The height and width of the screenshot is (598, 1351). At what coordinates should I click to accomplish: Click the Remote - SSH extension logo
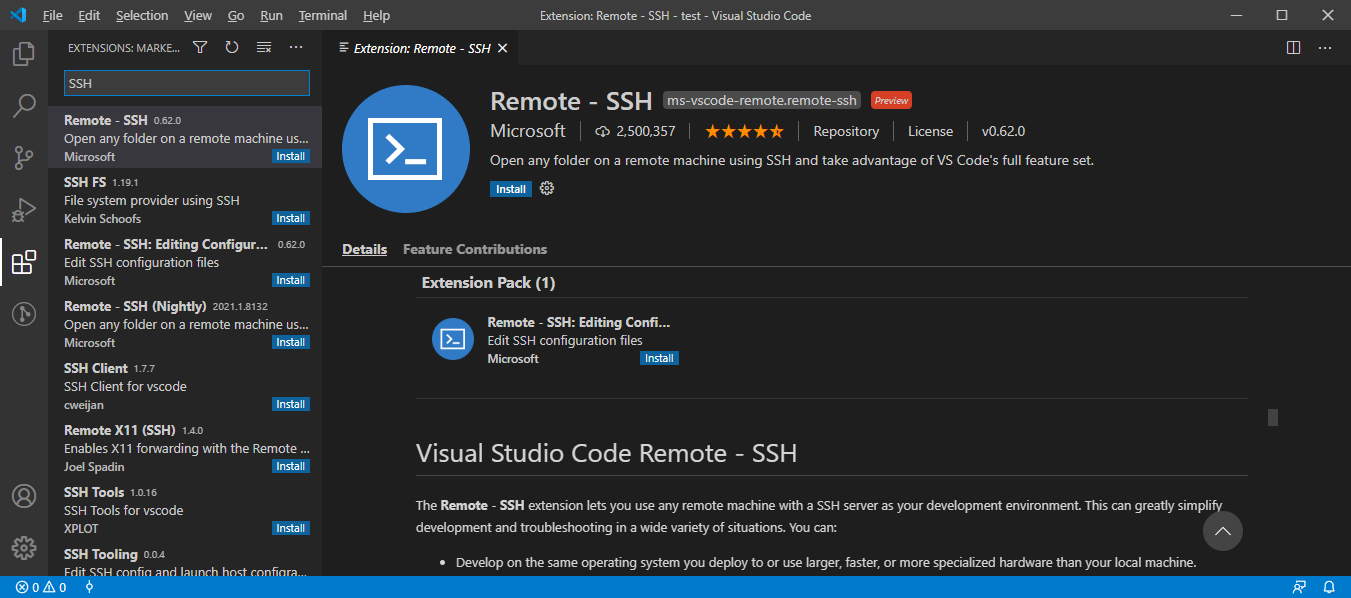tap(406, 149)
